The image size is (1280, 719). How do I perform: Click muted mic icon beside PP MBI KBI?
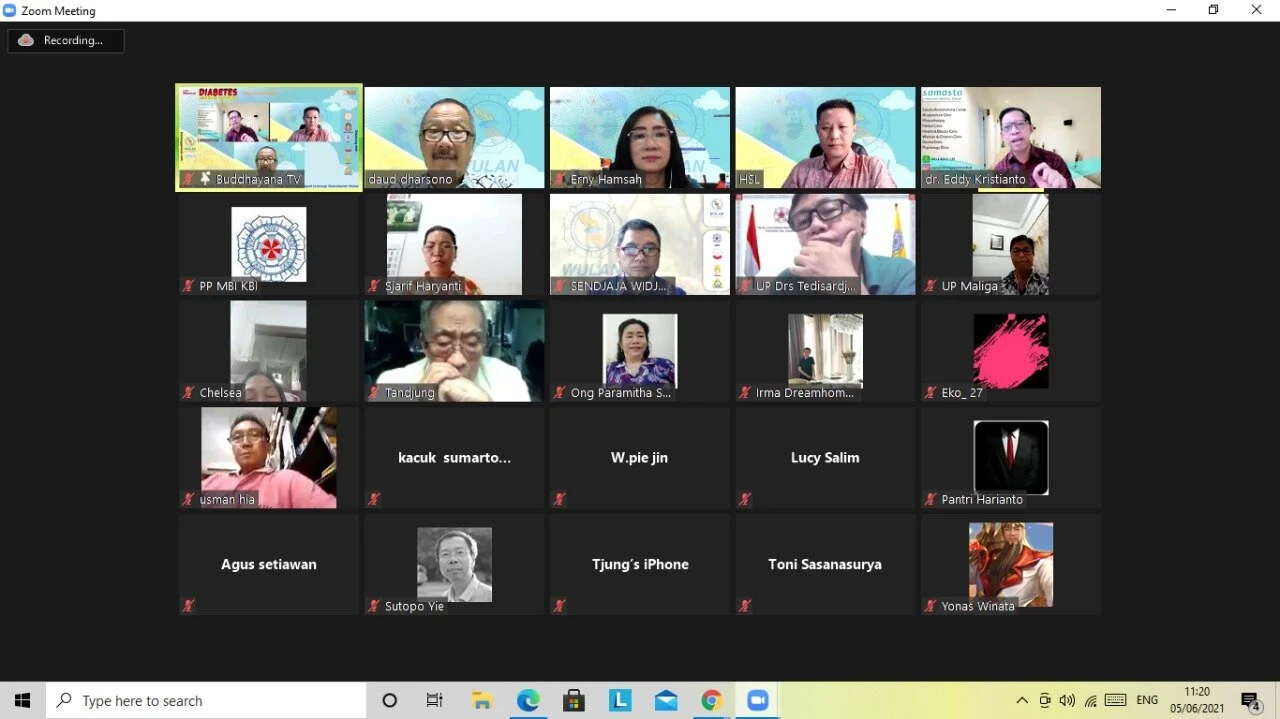pyautogui.click(x=188, y=286)
